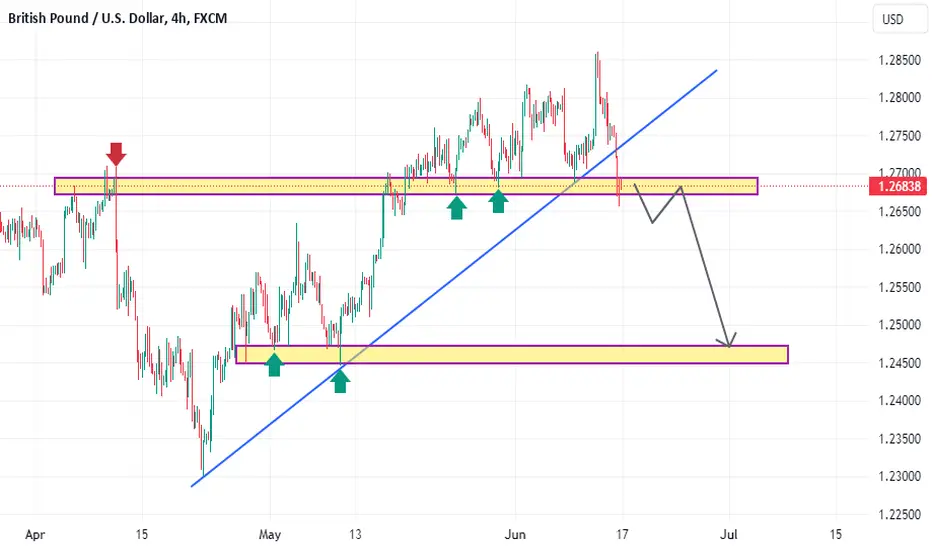Click the red down arrow marker
The width and height of the screenshot is (932, 550).
(x=116, y=154)
